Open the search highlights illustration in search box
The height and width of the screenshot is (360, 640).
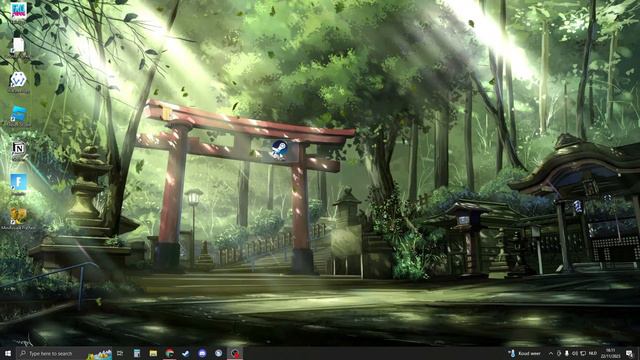point(99,354)
